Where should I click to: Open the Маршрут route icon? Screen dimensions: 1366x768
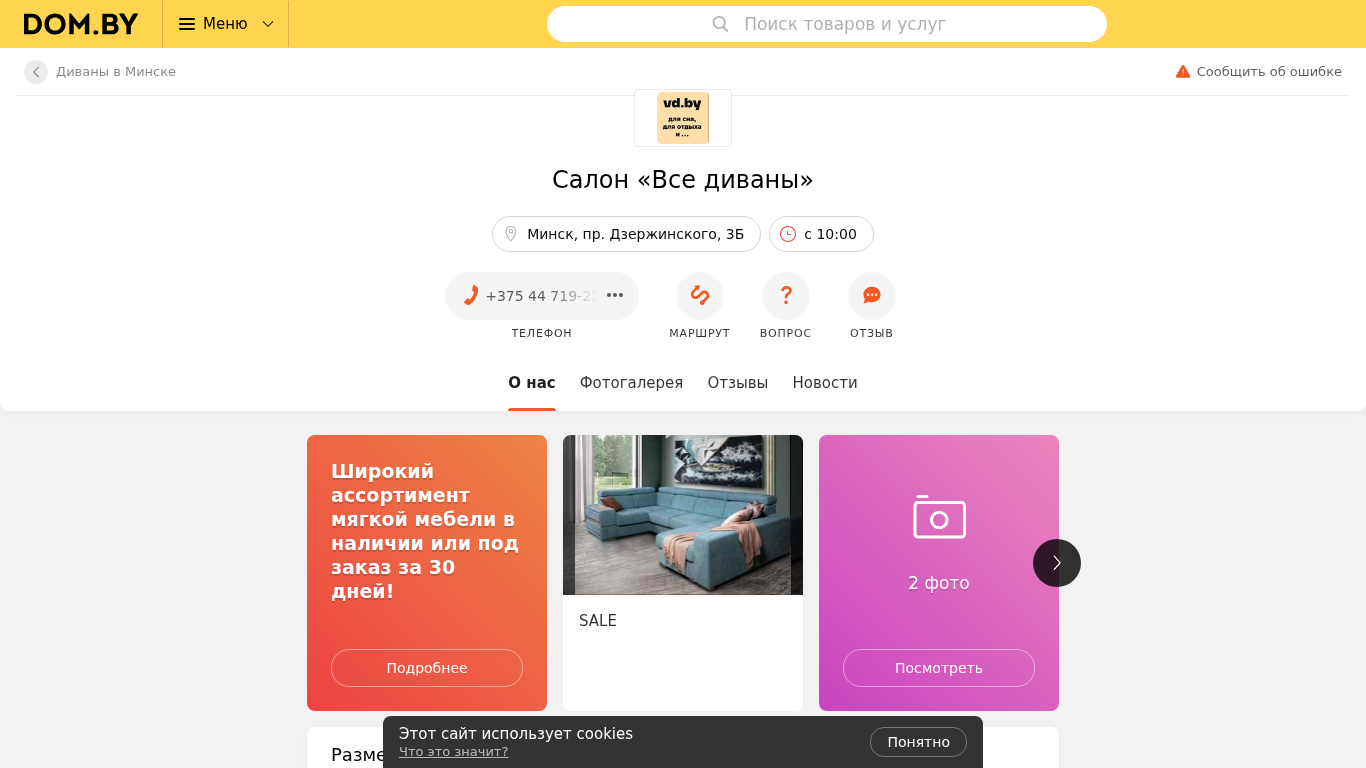tap(700, 296)
